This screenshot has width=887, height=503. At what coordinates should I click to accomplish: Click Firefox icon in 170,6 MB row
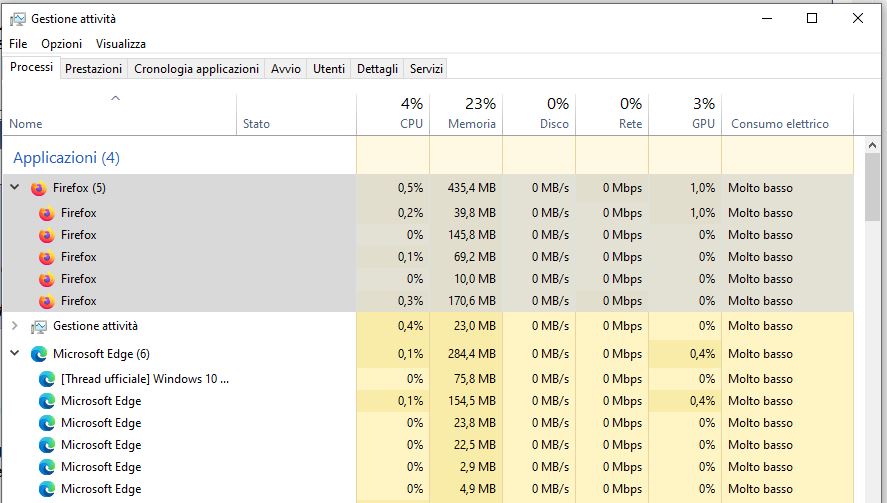click(46, 302)
